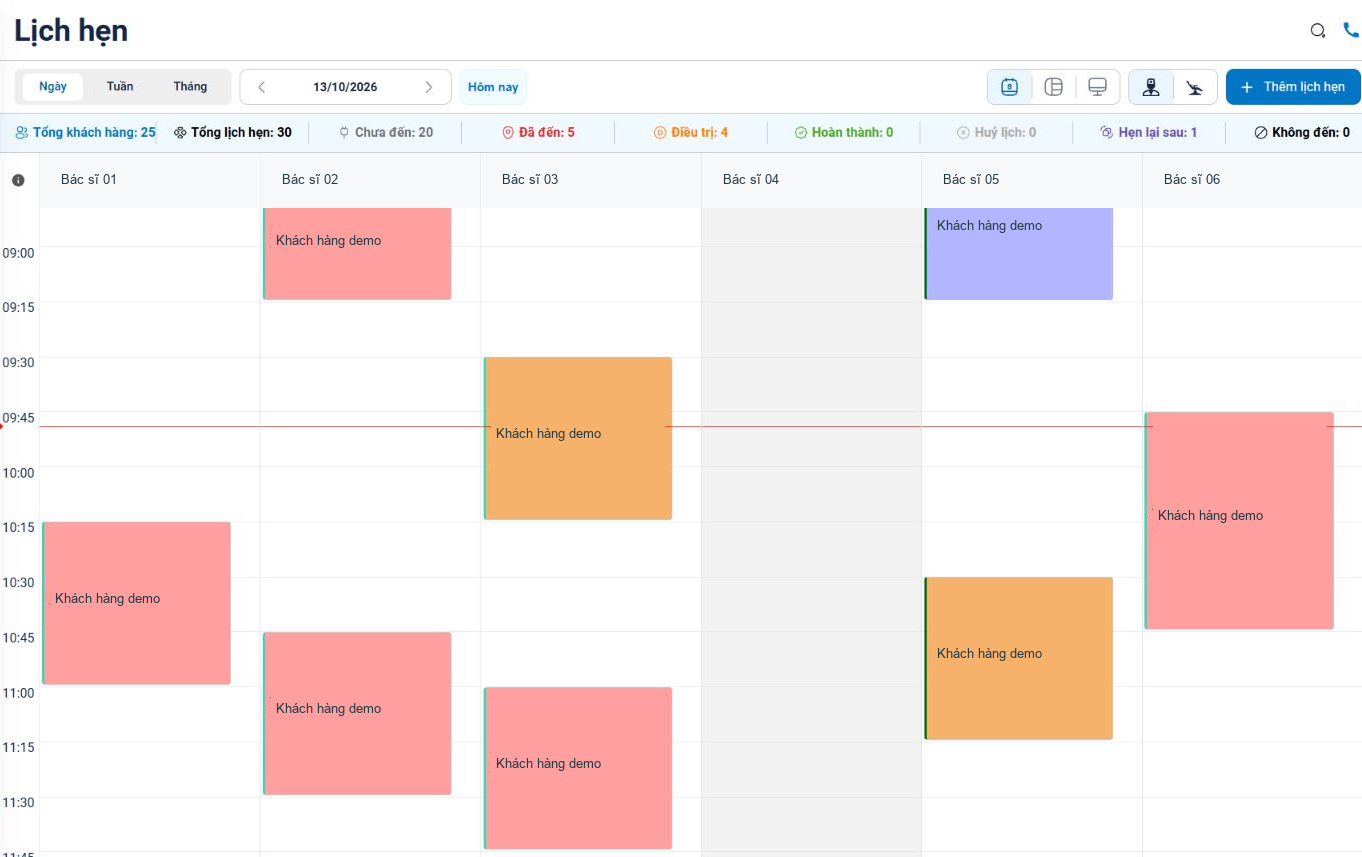Switch to the Tuần view tab
Image resolution: width=1362 pixels, height=857 pixels.
point(120,86)
